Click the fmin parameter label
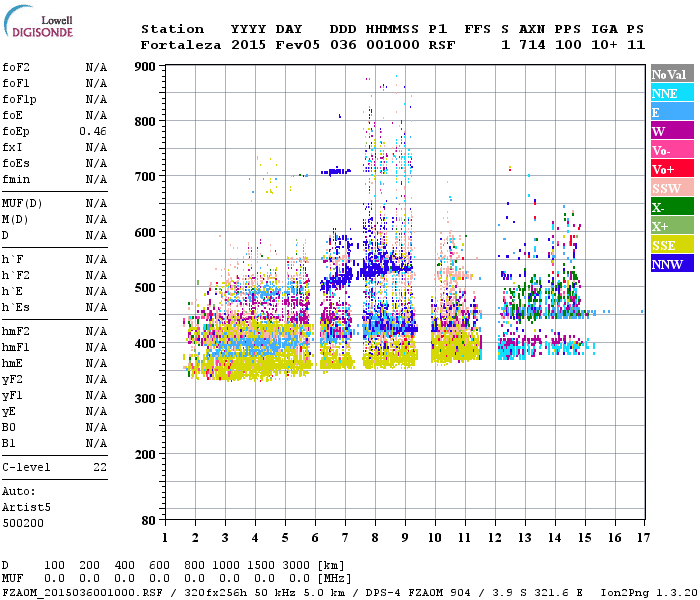 coord(16,179)
